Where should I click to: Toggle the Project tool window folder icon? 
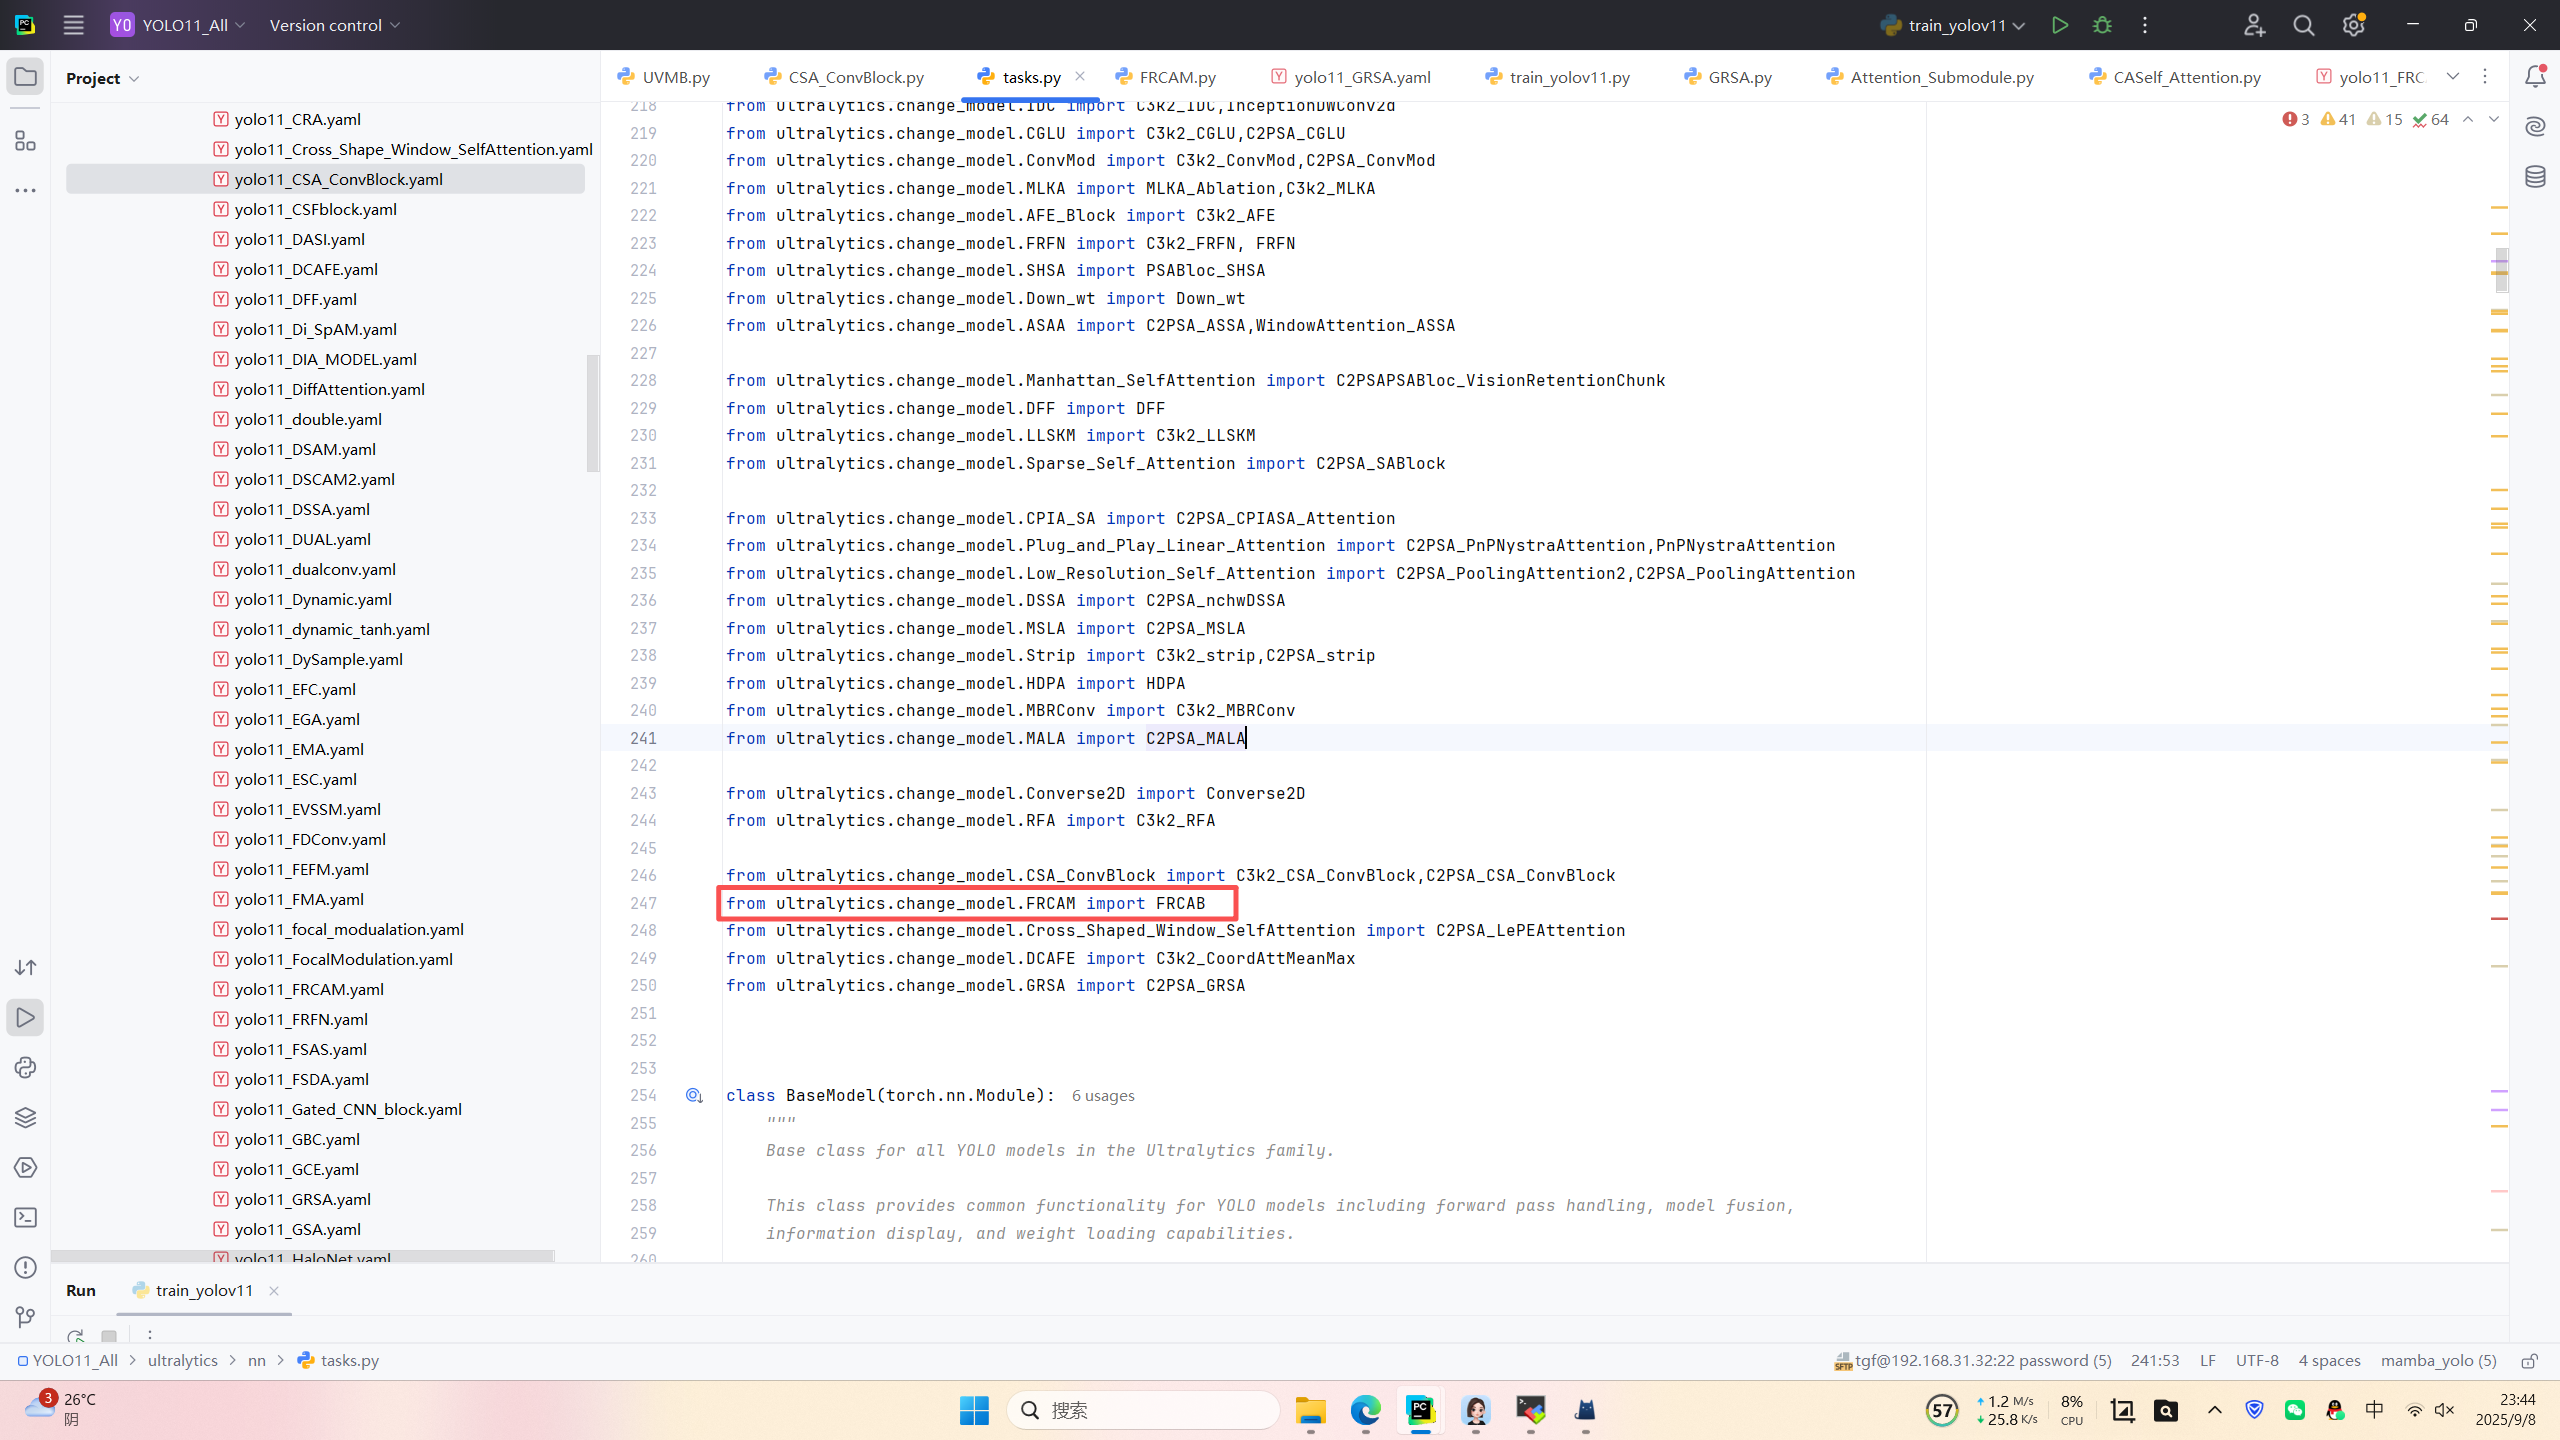click(x=25, y=77)
